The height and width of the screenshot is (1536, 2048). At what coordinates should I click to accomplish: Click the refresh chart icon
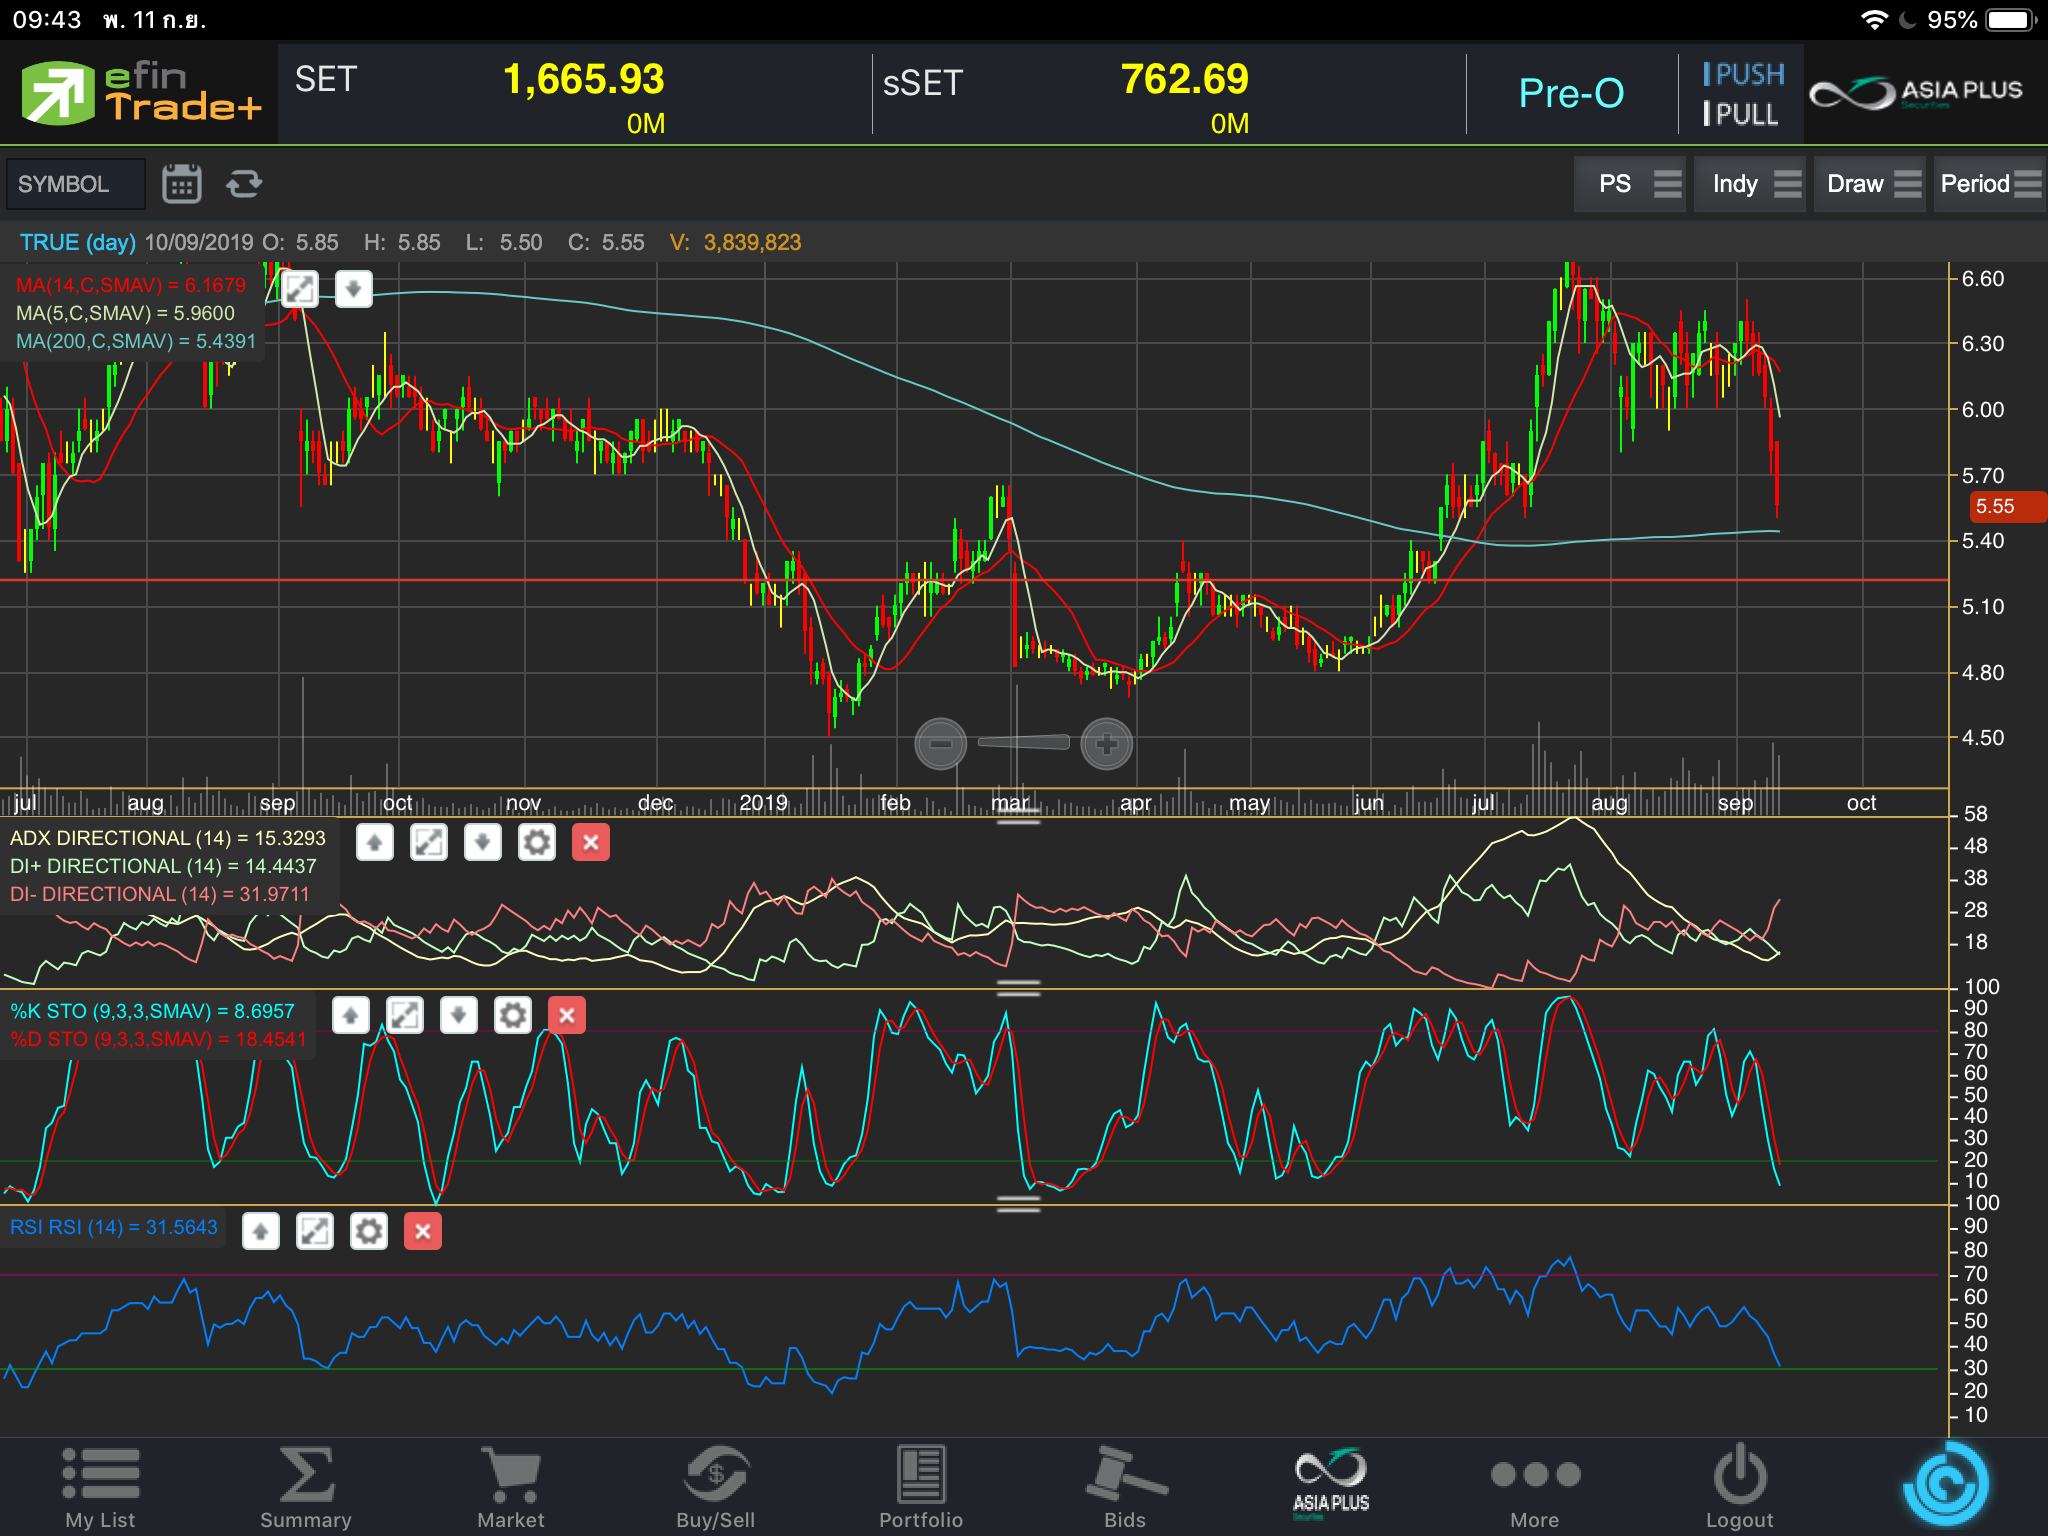[x=244, y=184]
